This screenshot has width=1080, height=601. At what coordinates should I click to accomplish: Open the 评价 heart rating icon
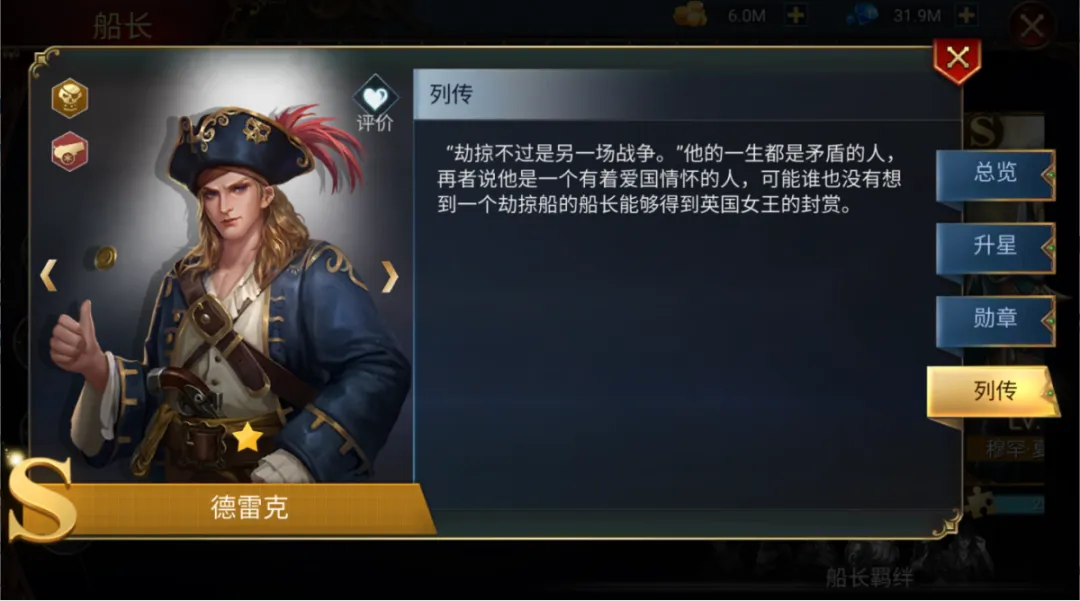pyautogui.click(x=375, y=103)
